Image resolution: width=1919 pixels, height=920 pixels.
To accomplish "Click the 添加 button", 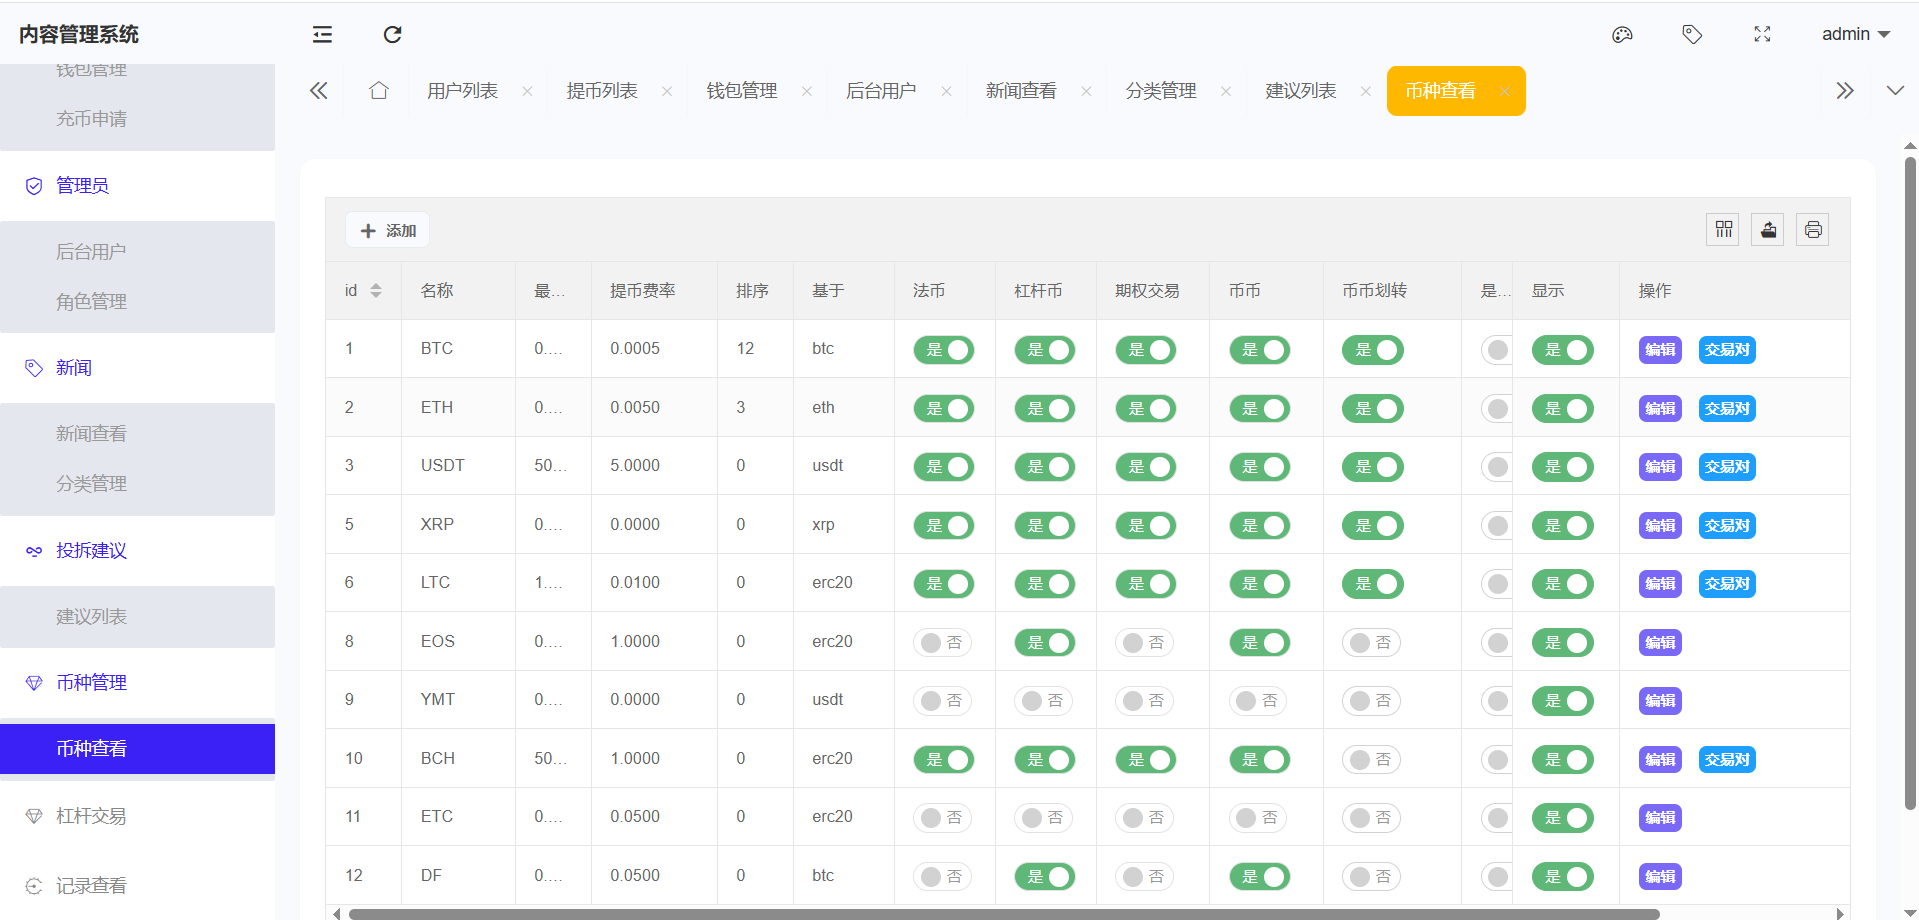I will (388, 230).
